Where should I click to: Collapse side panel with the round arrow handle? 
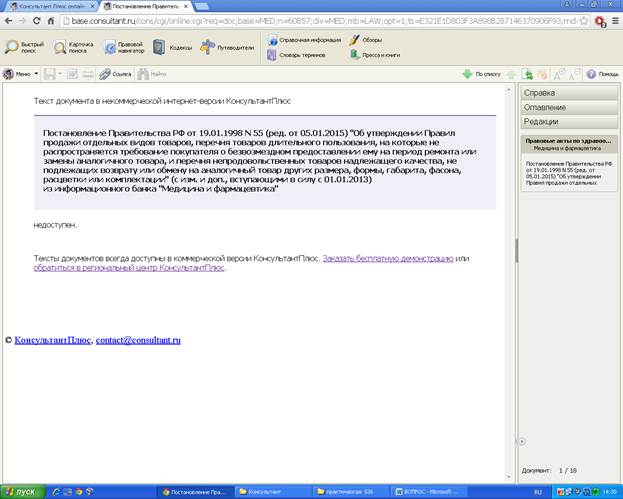522,441
